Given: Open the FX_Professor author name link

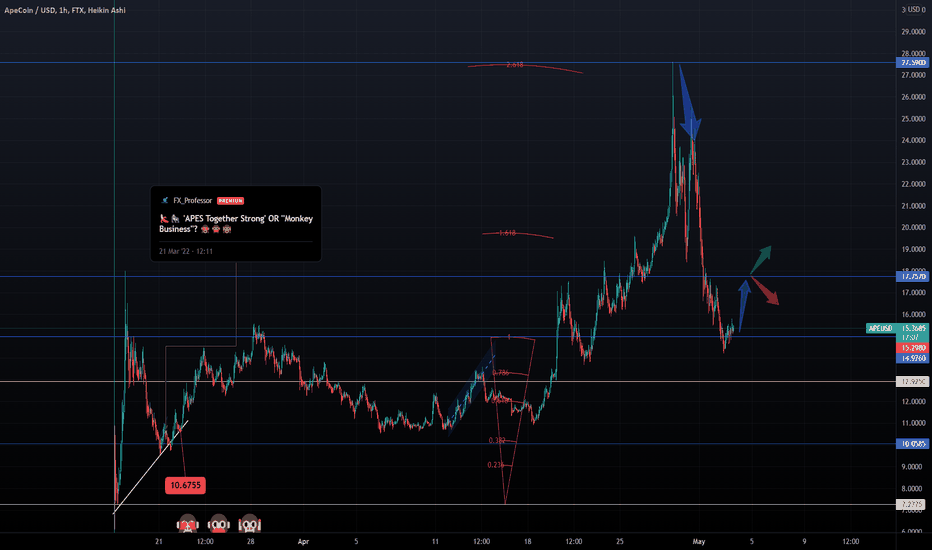Looking at the screenshot, I should point(193,201).
